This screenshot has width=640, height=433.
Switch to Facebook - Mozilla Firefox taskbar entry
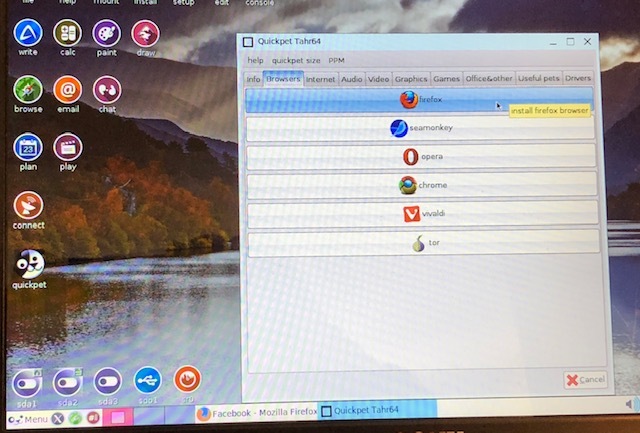[x=256, y=413]
